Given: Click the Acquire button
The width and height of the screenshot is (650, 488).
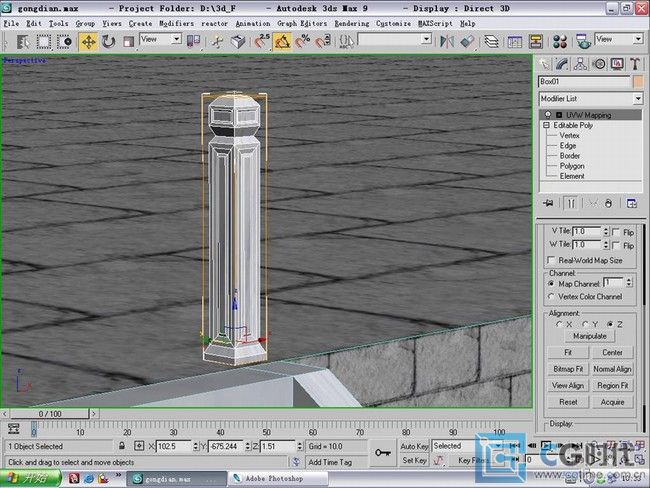Looking at the screenshot, I should point(612,402).
